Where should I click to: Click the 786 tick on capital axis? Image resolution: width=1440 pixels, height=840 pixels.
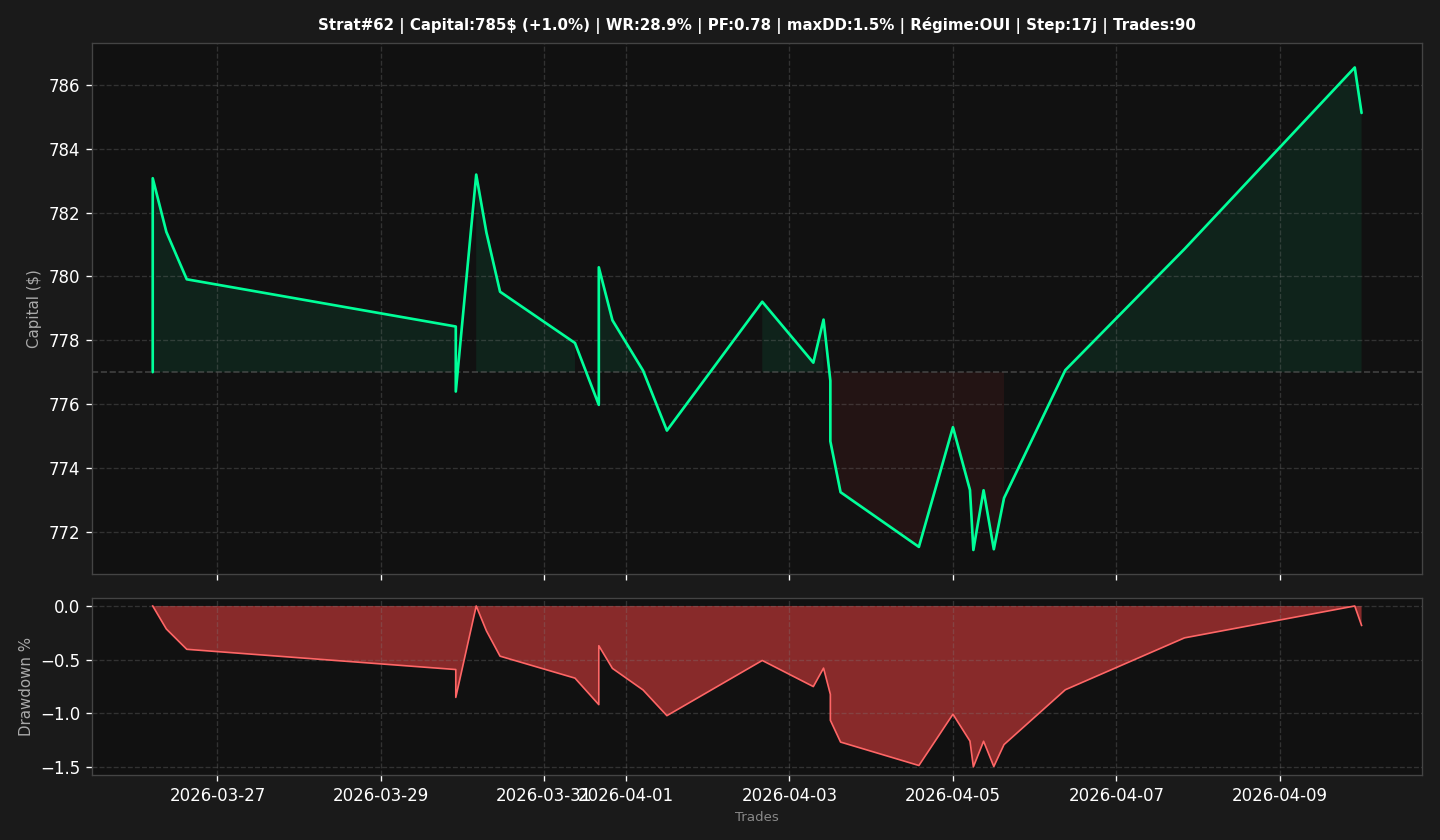(66, 86)
